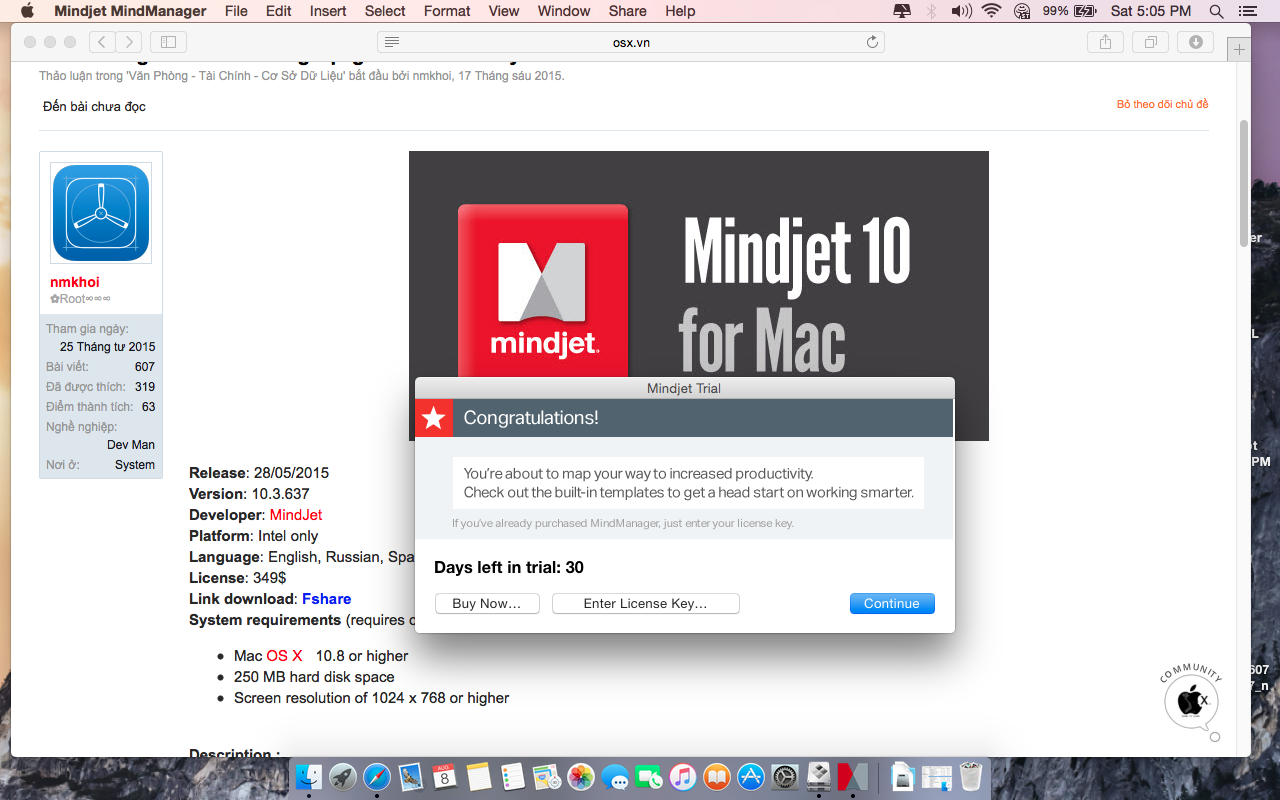Open the Photos app in the Dock
This screenshot has width=1280, height=800.
point(580,776)
